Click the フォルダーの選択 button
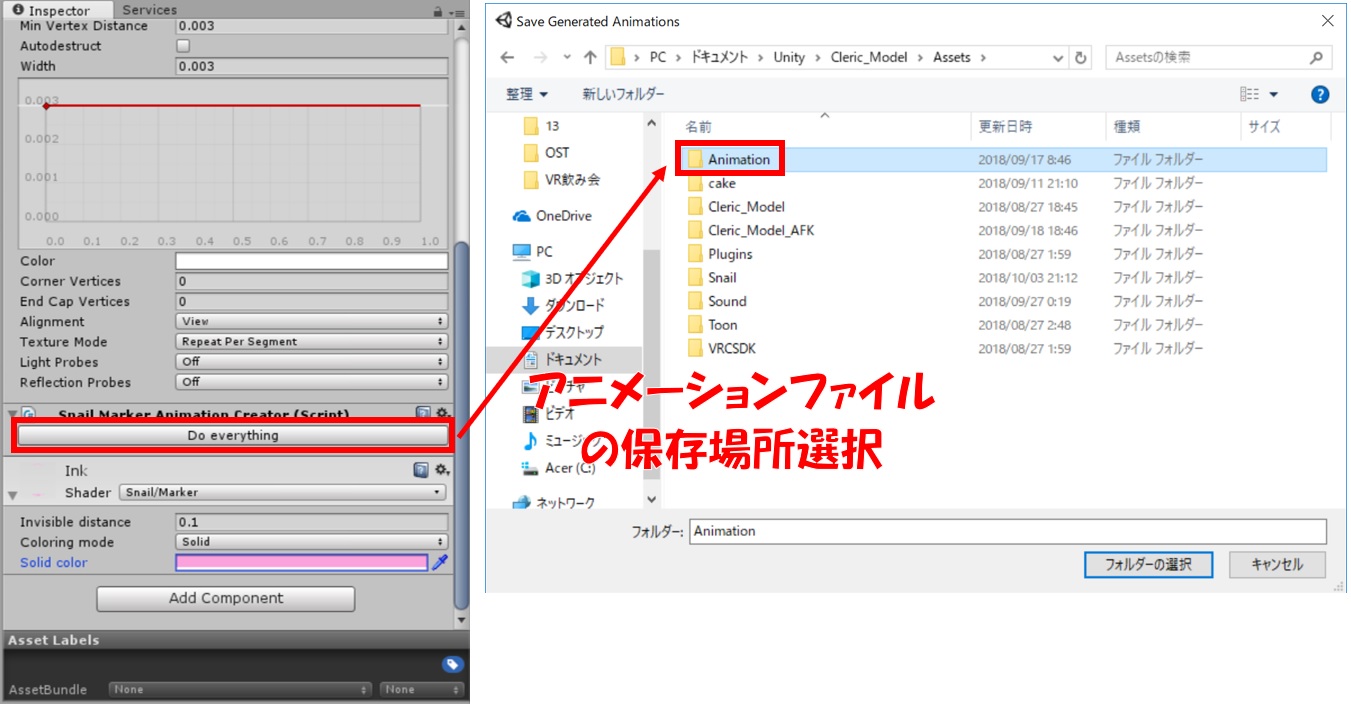This screenshot has height=704, width=1351. coord(1148,564)
